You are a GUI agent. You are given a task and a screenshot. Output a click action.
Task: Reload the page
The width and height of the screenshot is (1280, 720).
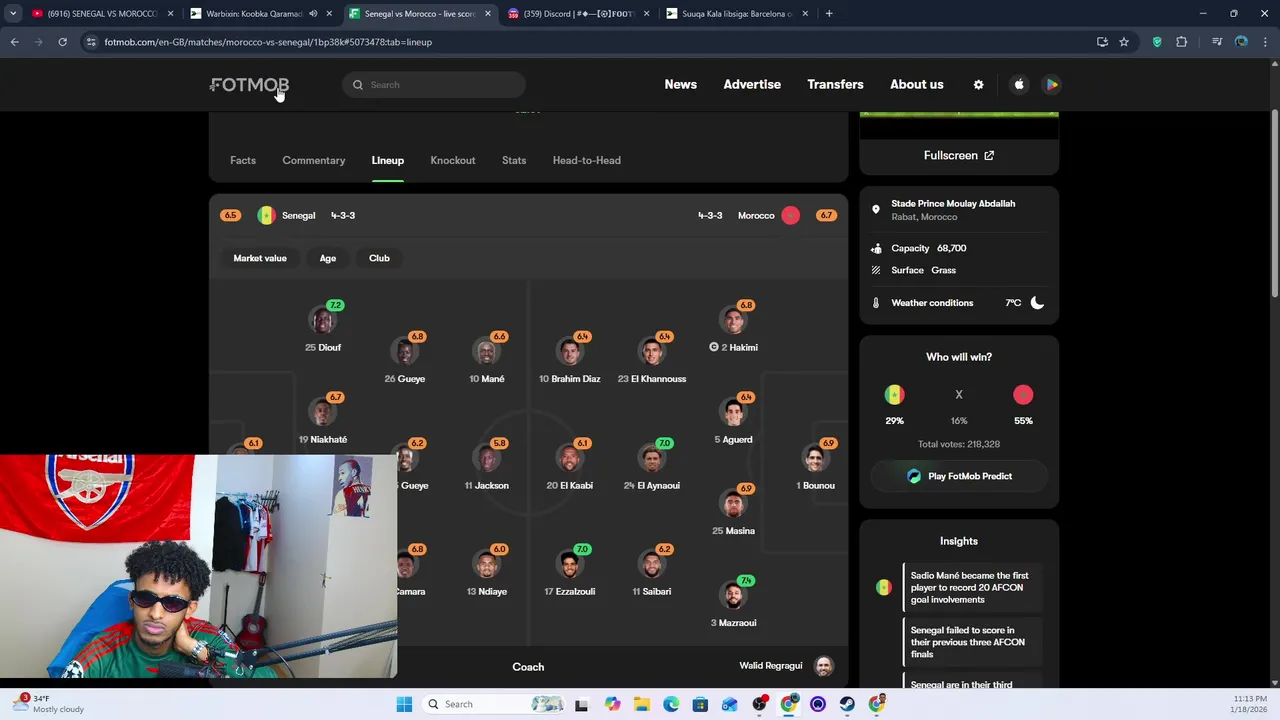point(62,42)
